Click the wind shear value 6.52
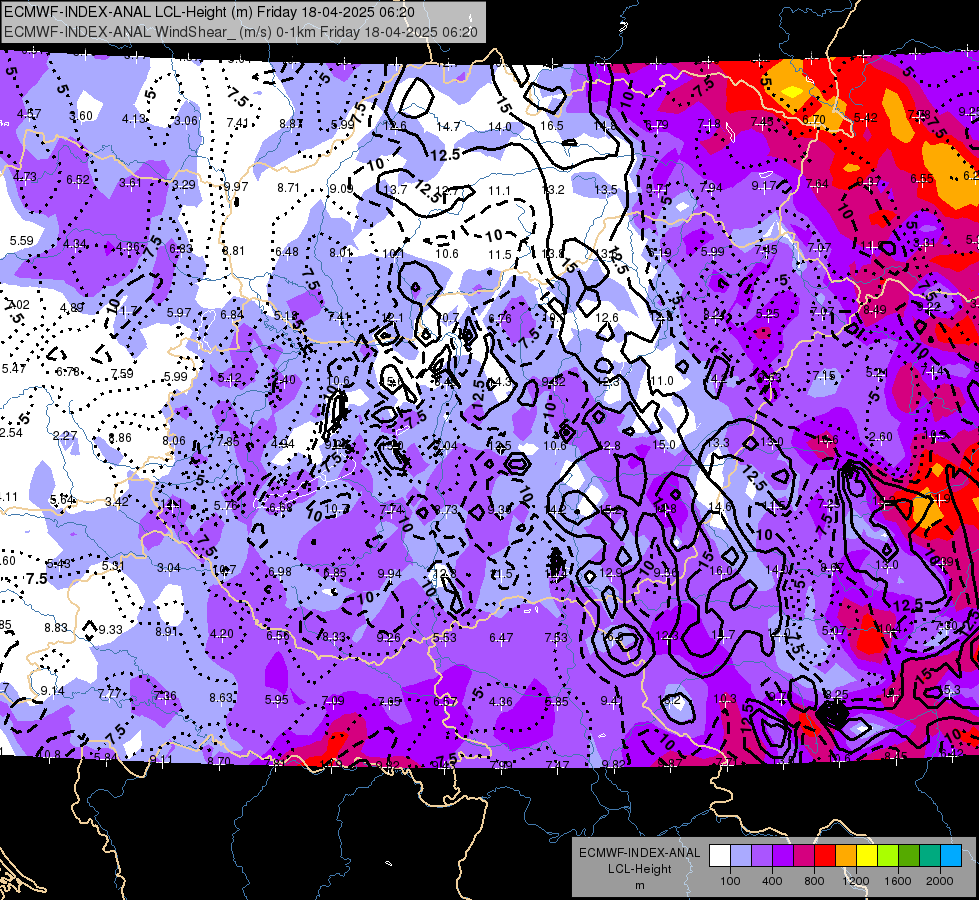The height and width of the screenshot is (900, 979). point(78,180)
